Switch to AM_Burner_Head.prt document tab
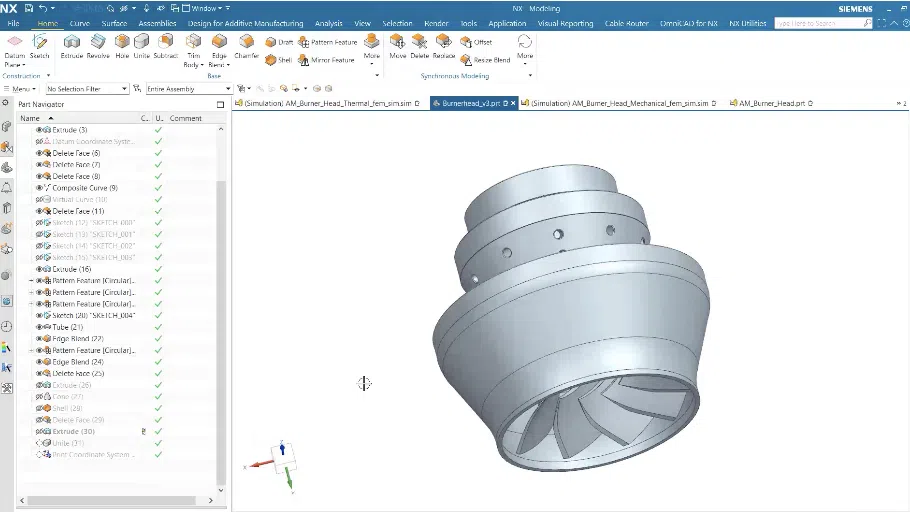Screen dimensions: 910x512 coord(771,103)
